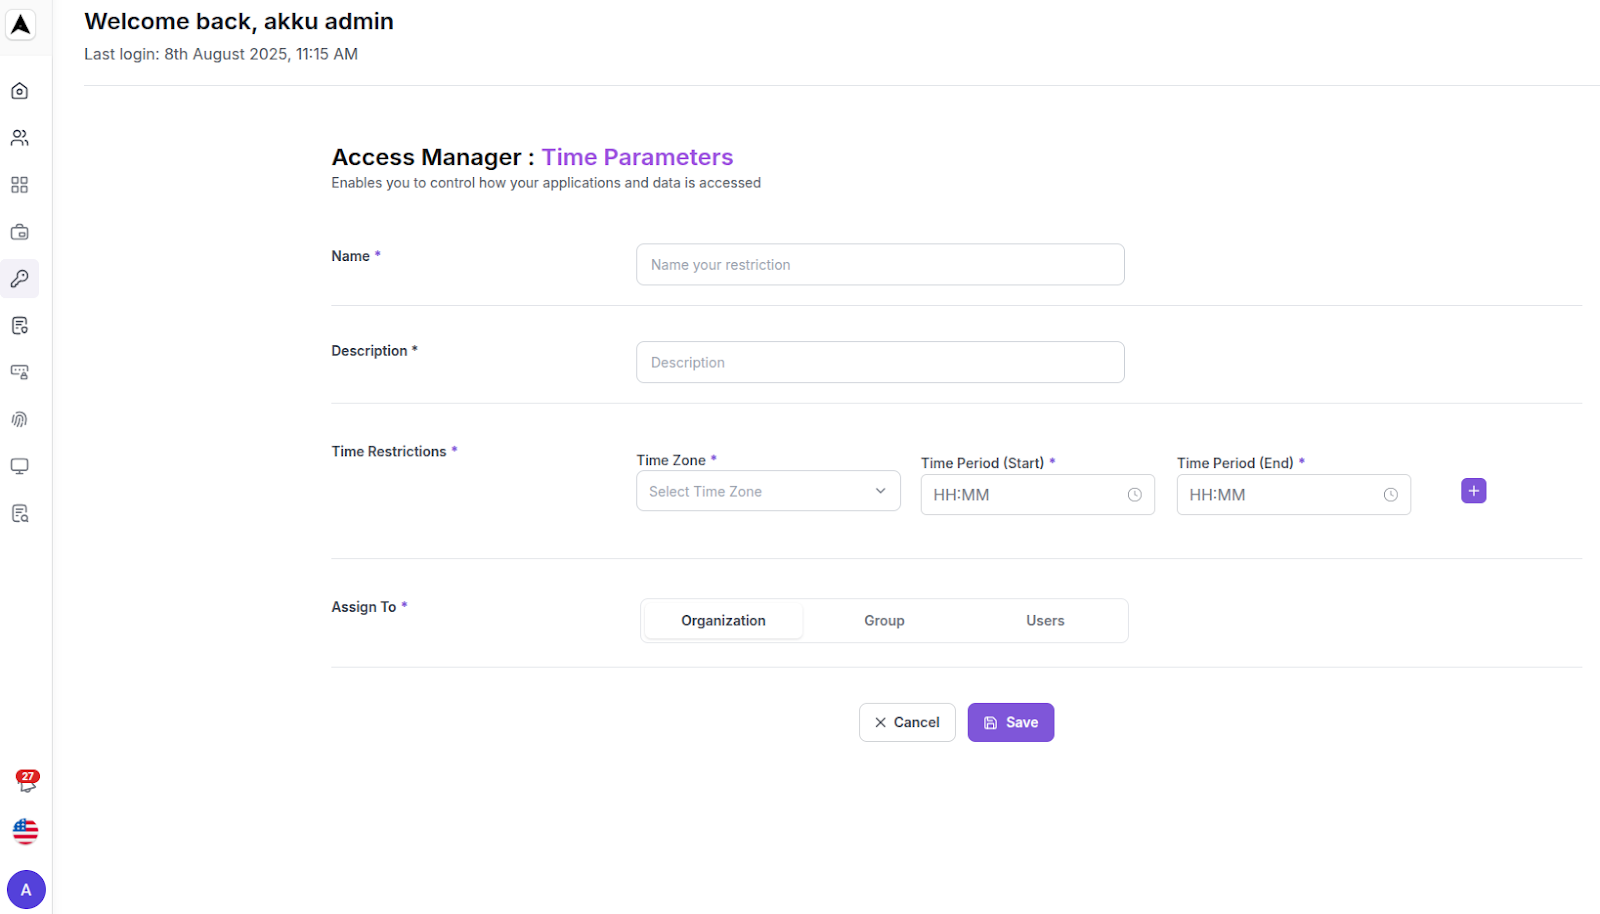1600x914 pixels.
Task: Switch assignment to Users
Action: (1045, 620)
